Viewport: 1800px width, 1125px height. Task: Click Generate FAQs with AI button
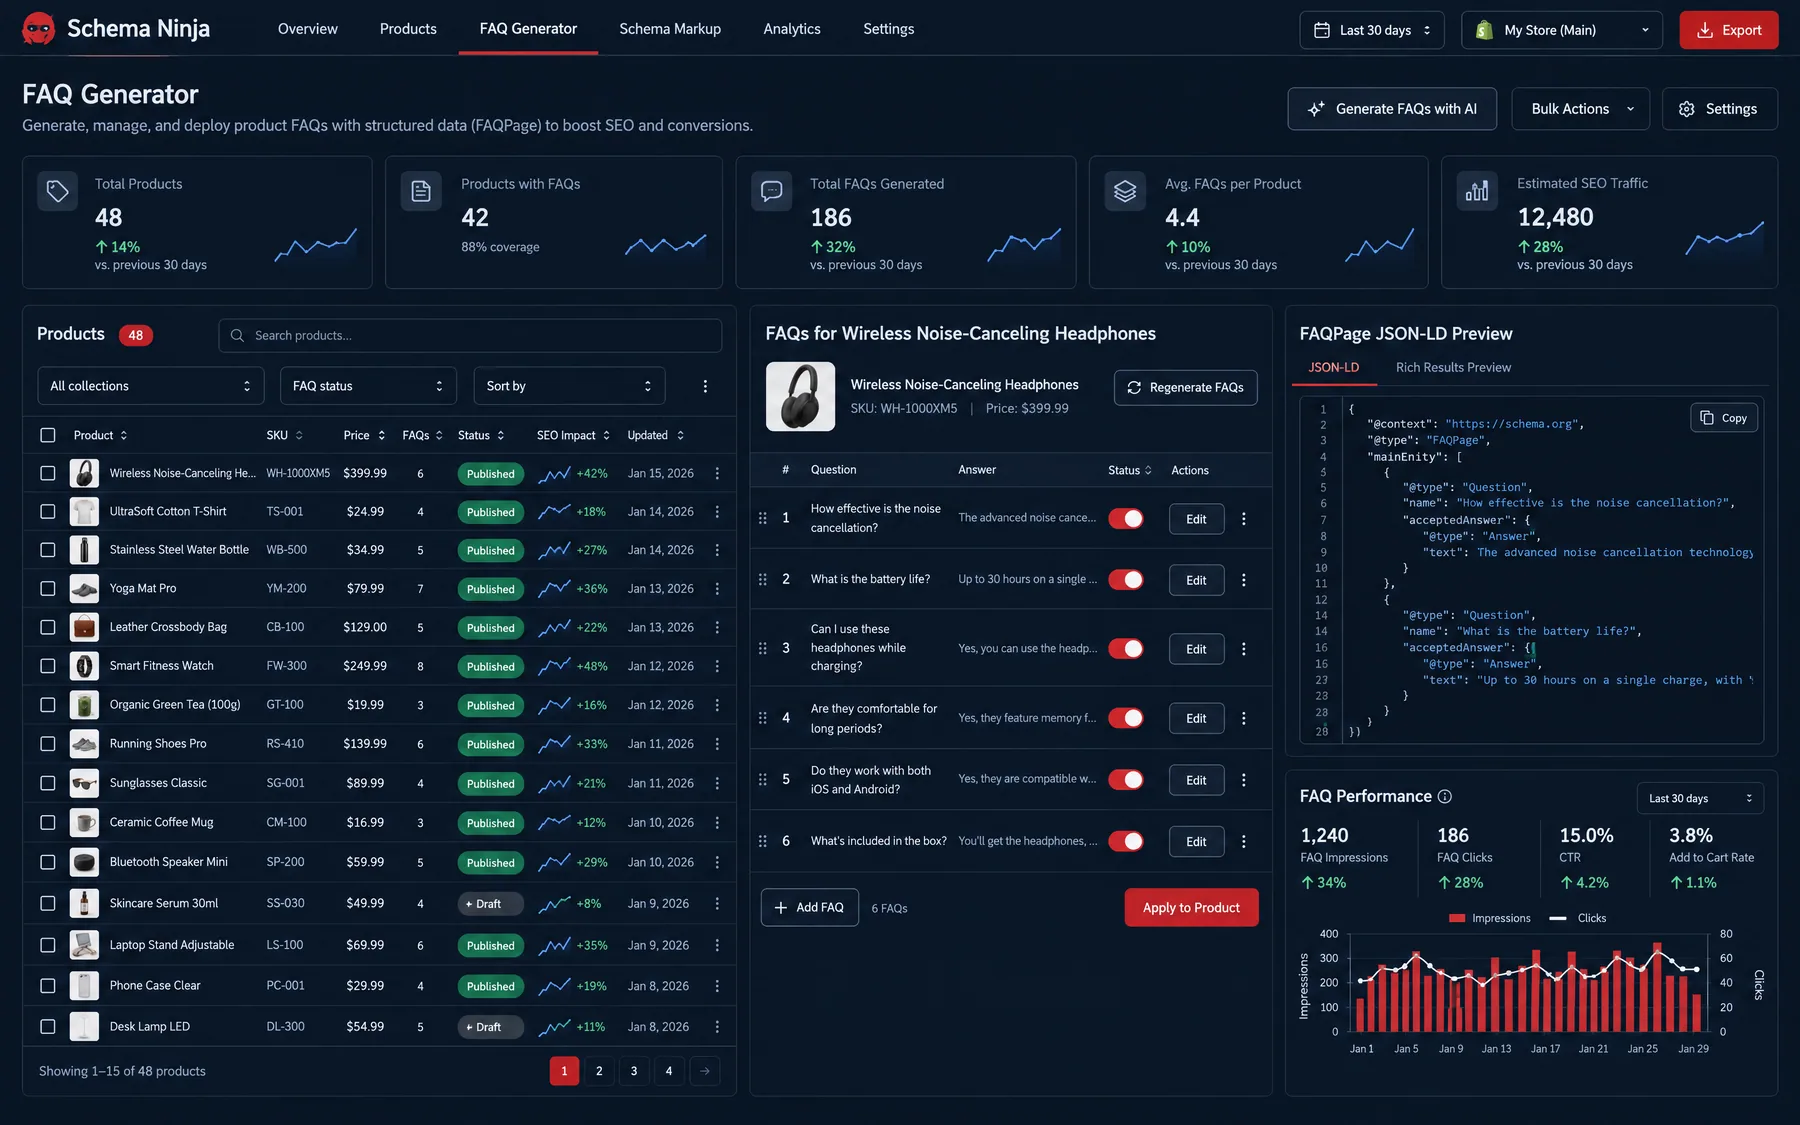tap(1392, 109)
